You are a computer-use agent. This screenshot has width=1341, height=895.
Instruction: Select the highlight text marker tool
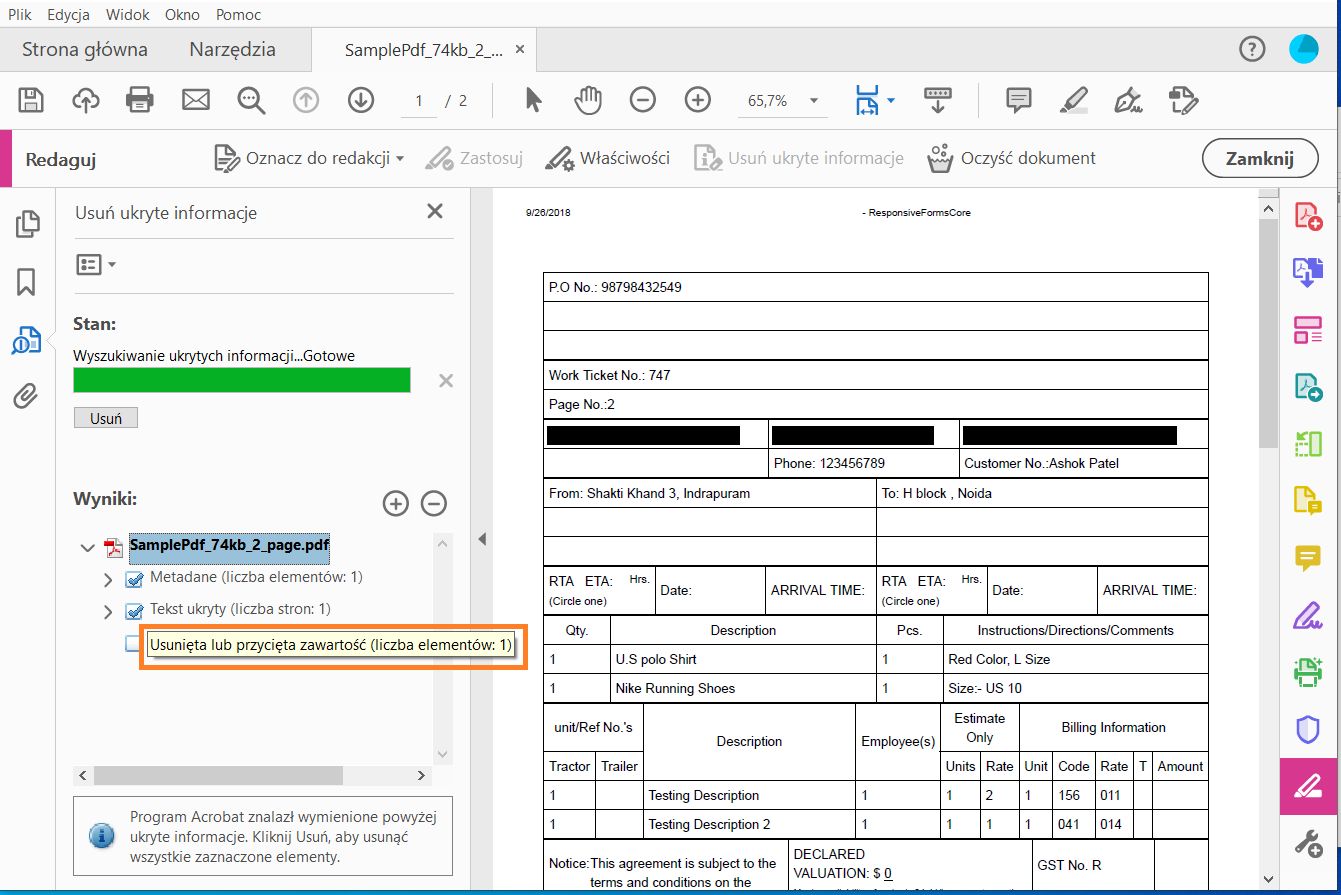click(x=1073, y=100)
